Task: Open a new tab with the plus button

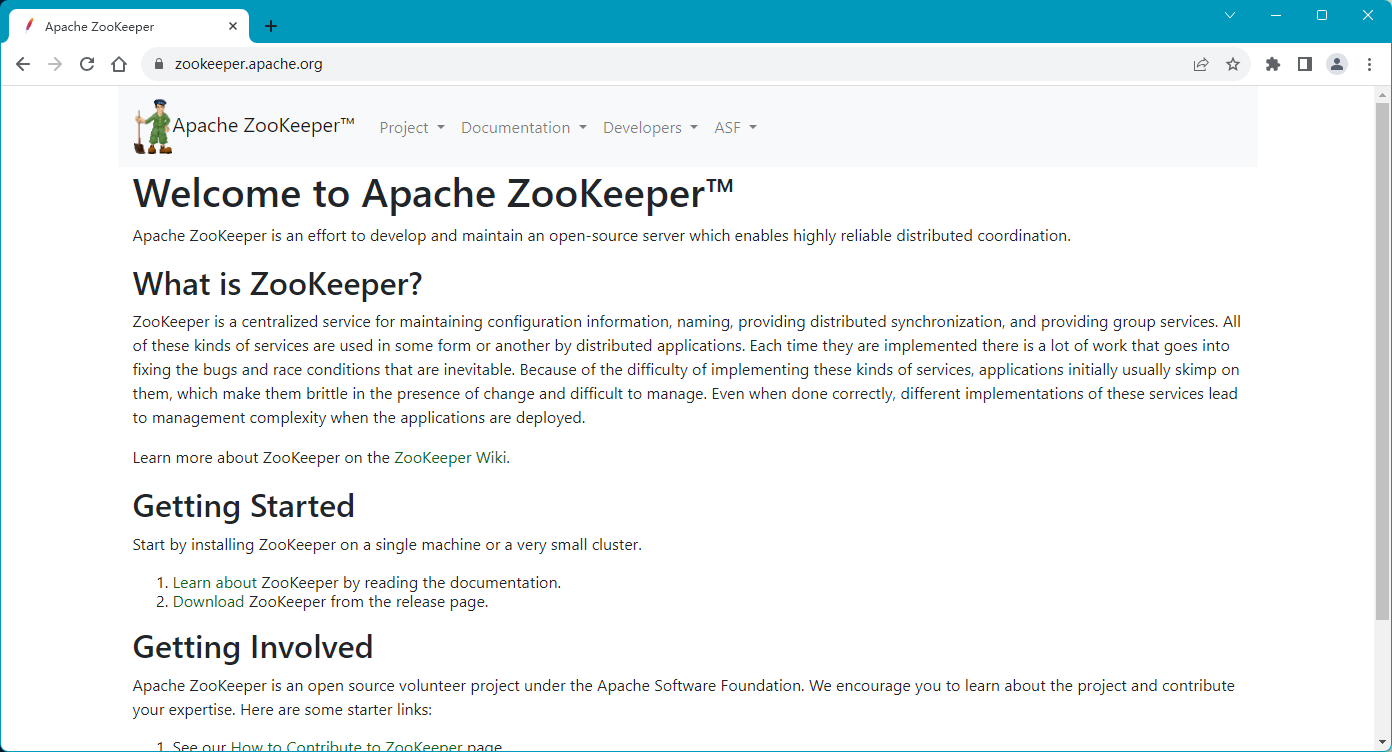Action: coord(271,26)
